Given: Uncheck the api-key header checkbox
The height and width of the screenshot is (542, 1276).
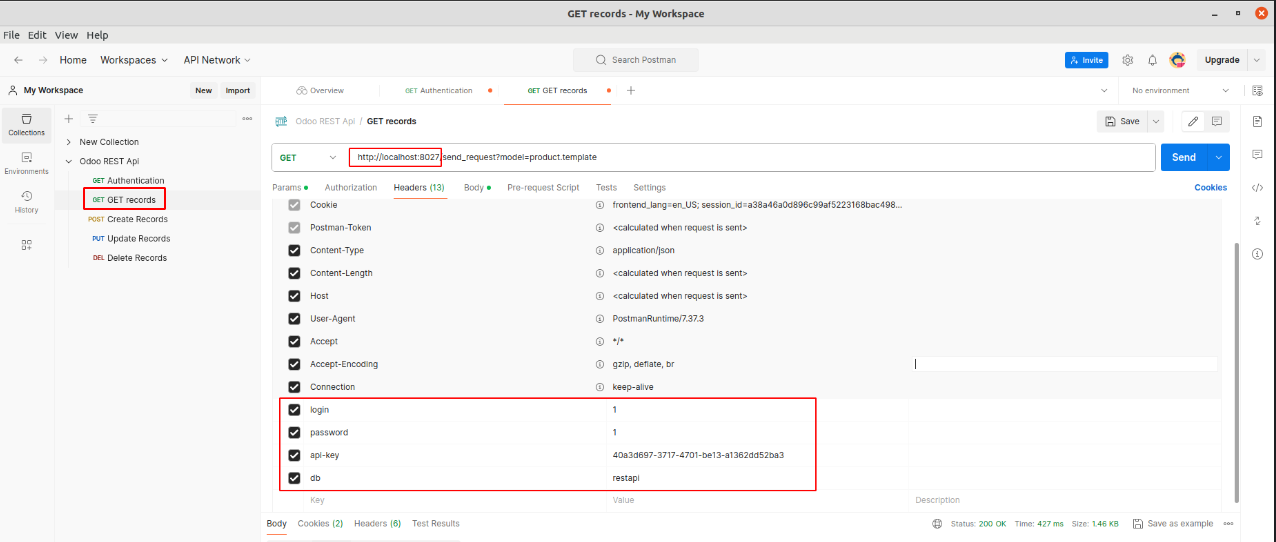Looking at the screenshot, I should pyautogui.click(x=294, y=455).
